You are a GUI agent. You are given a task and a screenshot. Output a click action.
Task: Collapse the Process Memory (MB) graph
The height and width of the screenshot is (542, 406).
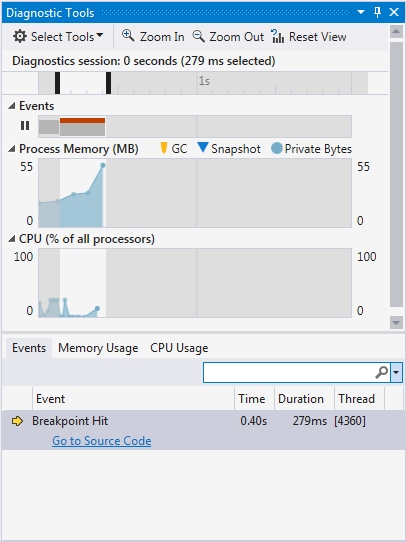click(12, 149)
